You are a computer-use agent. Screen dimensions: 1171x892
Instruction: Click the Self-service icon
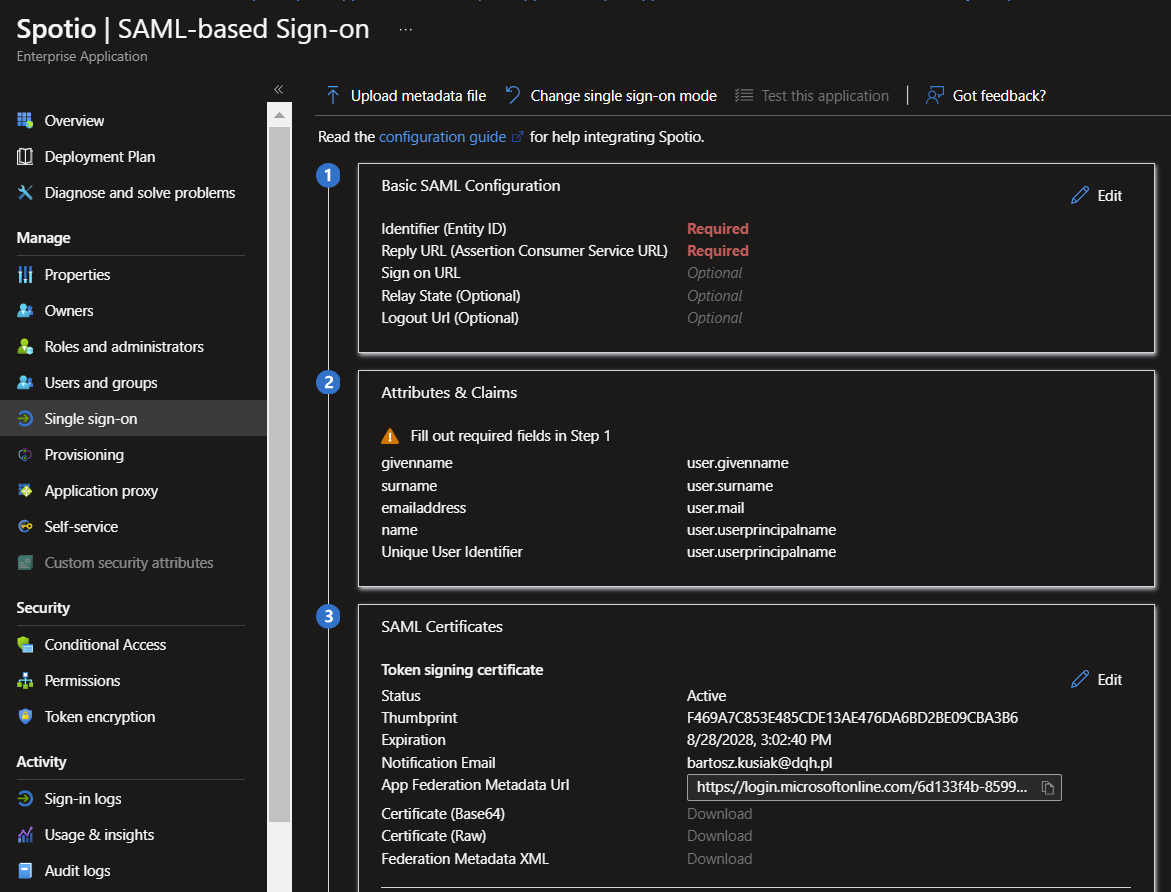pos(25,526)
